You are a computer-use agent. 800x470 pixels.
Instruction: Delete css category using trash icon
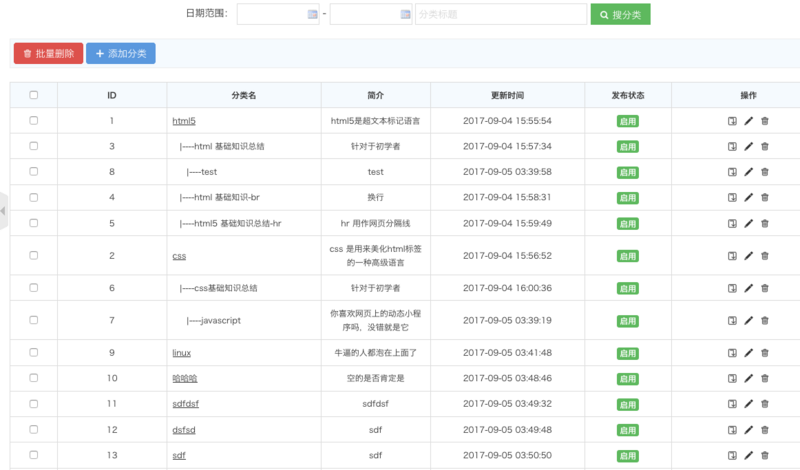[x=765, y=256]
